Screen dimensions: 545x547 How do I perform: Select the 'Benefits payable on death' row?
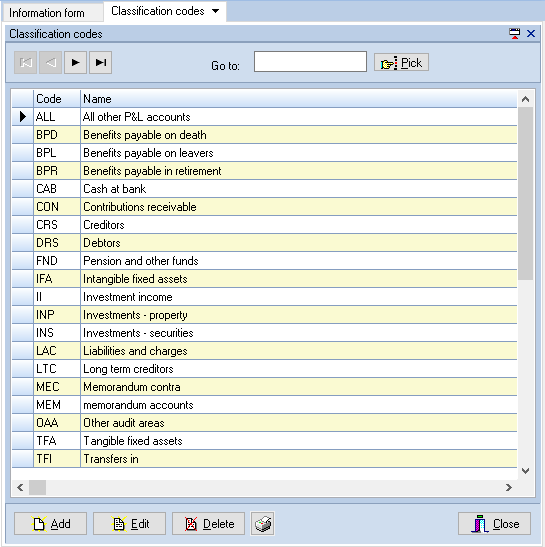pos(264,135)
